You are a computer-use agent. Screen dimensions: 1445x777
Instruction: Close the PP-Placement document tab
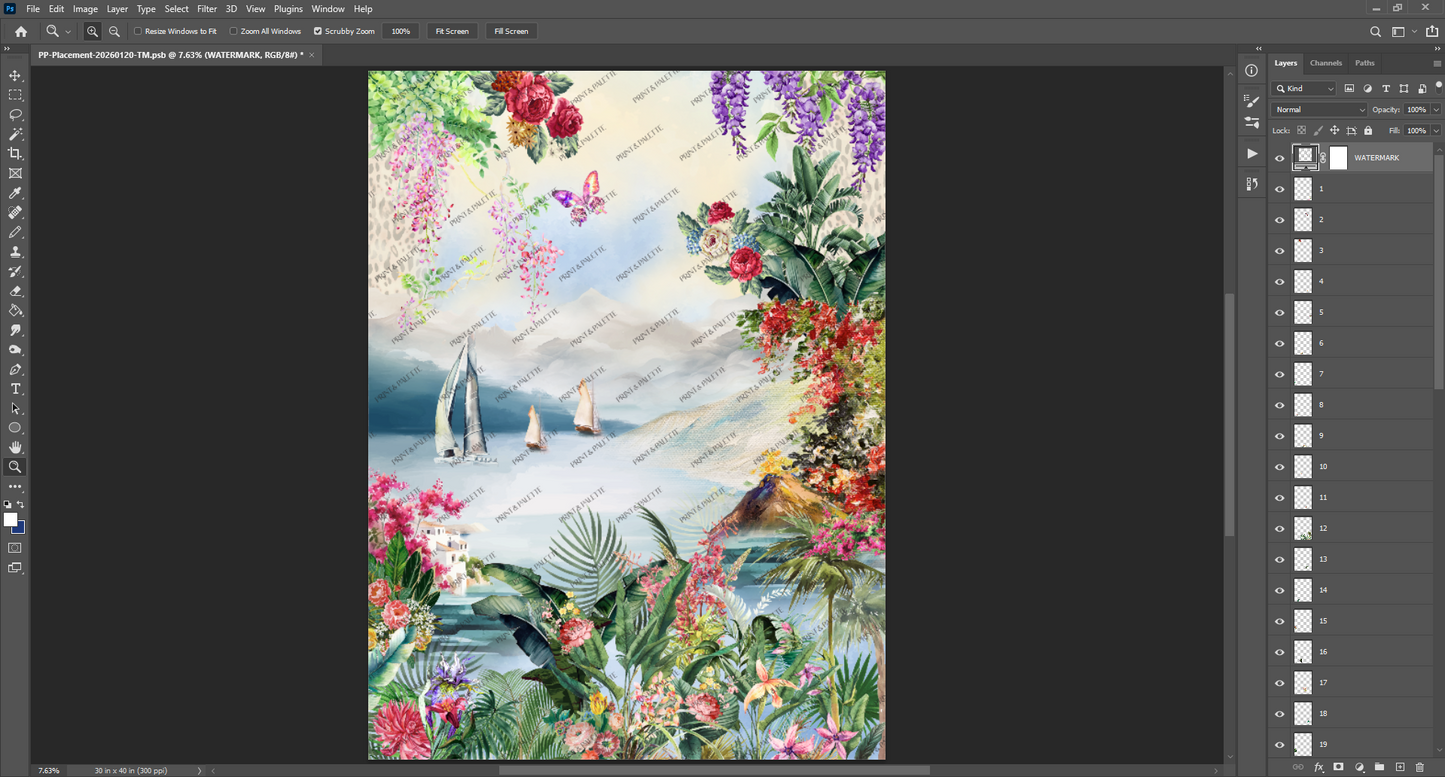point(312,55)
